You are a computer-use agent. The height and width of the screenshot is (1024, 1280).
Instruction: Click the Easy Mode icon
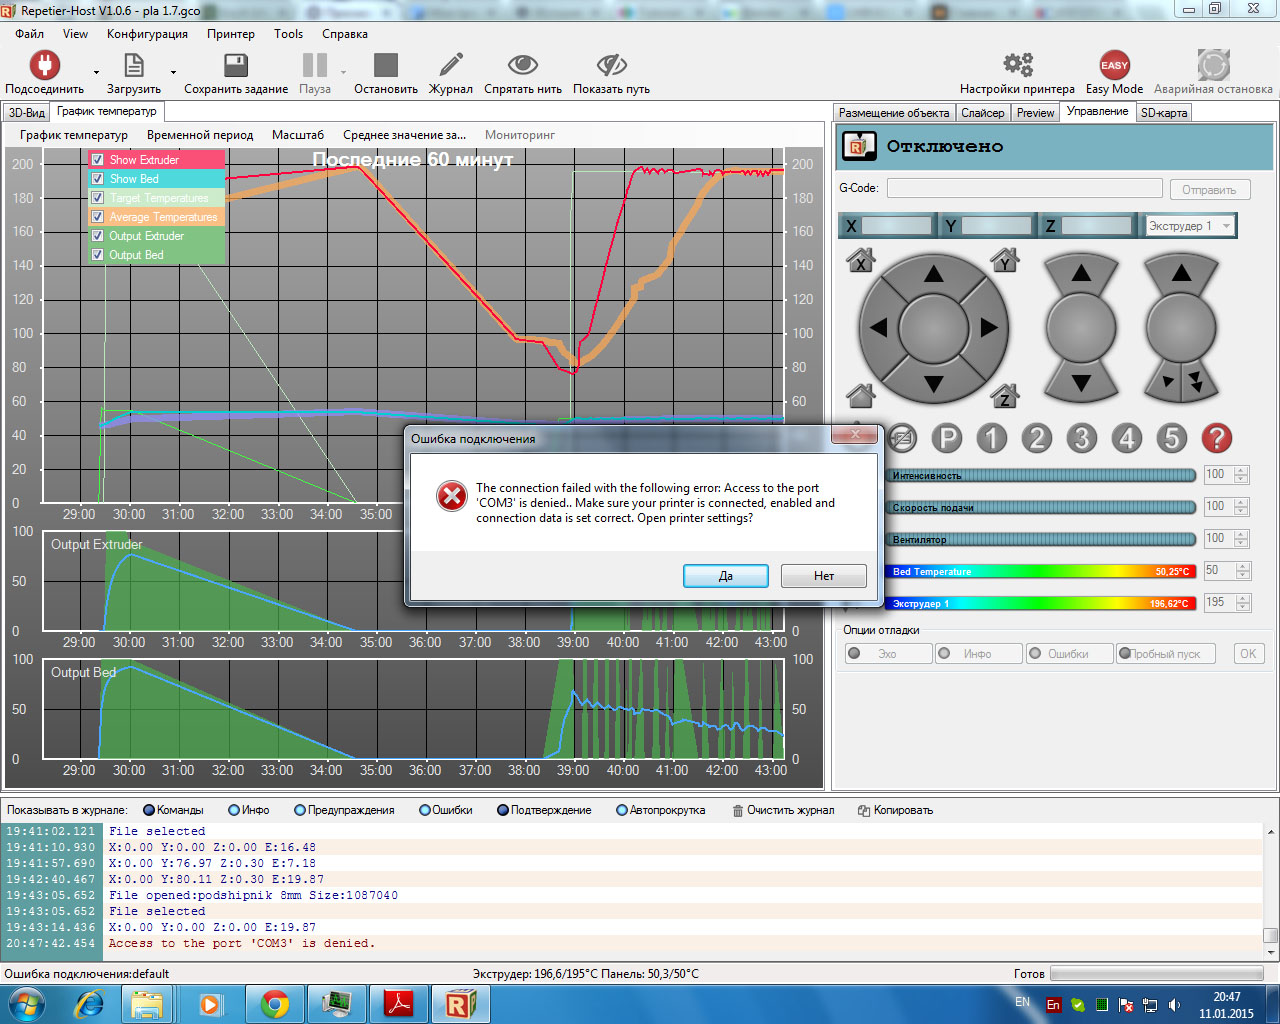[1114, 66]
